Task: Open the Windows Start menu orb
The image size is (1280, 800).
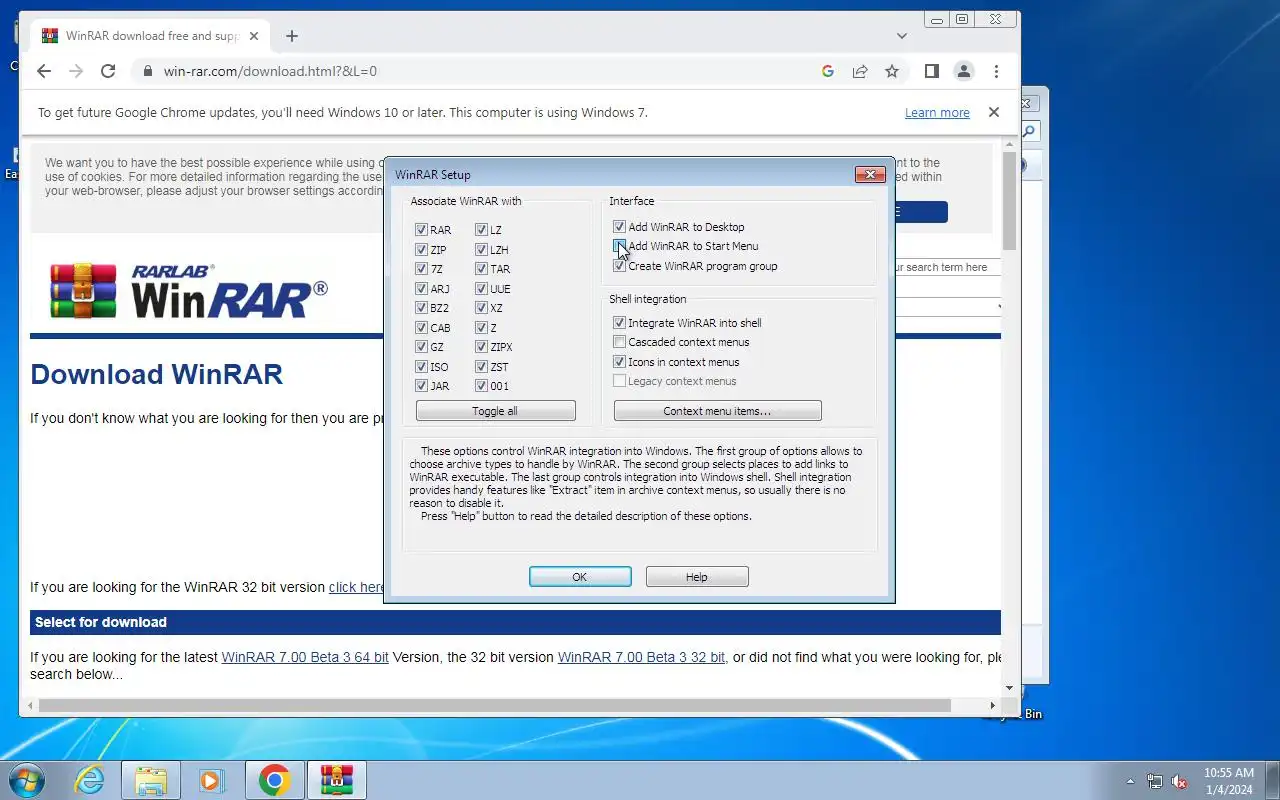Action: 27,780
